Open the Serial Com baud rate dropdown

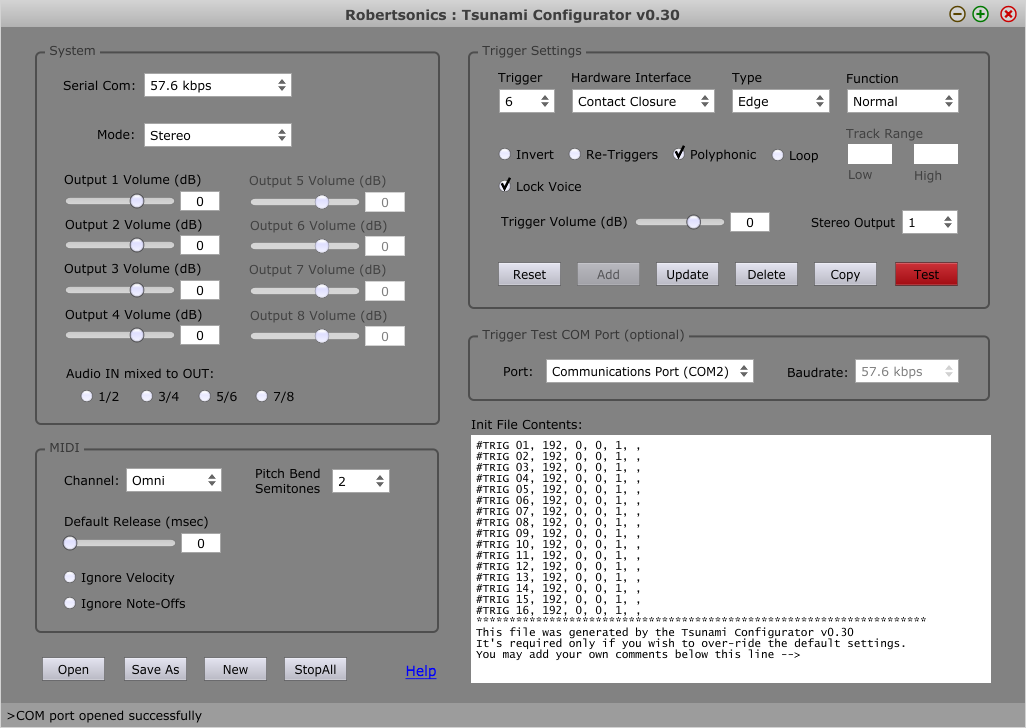[x=217, y=85]
